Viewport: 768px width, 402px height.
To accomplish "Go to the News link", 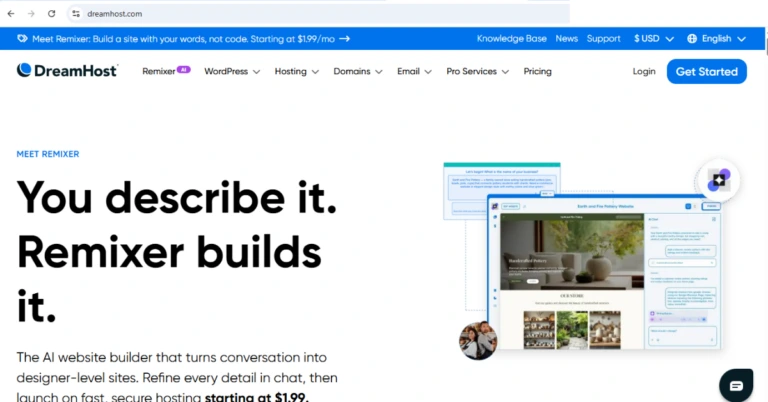I will coord(567,39).
